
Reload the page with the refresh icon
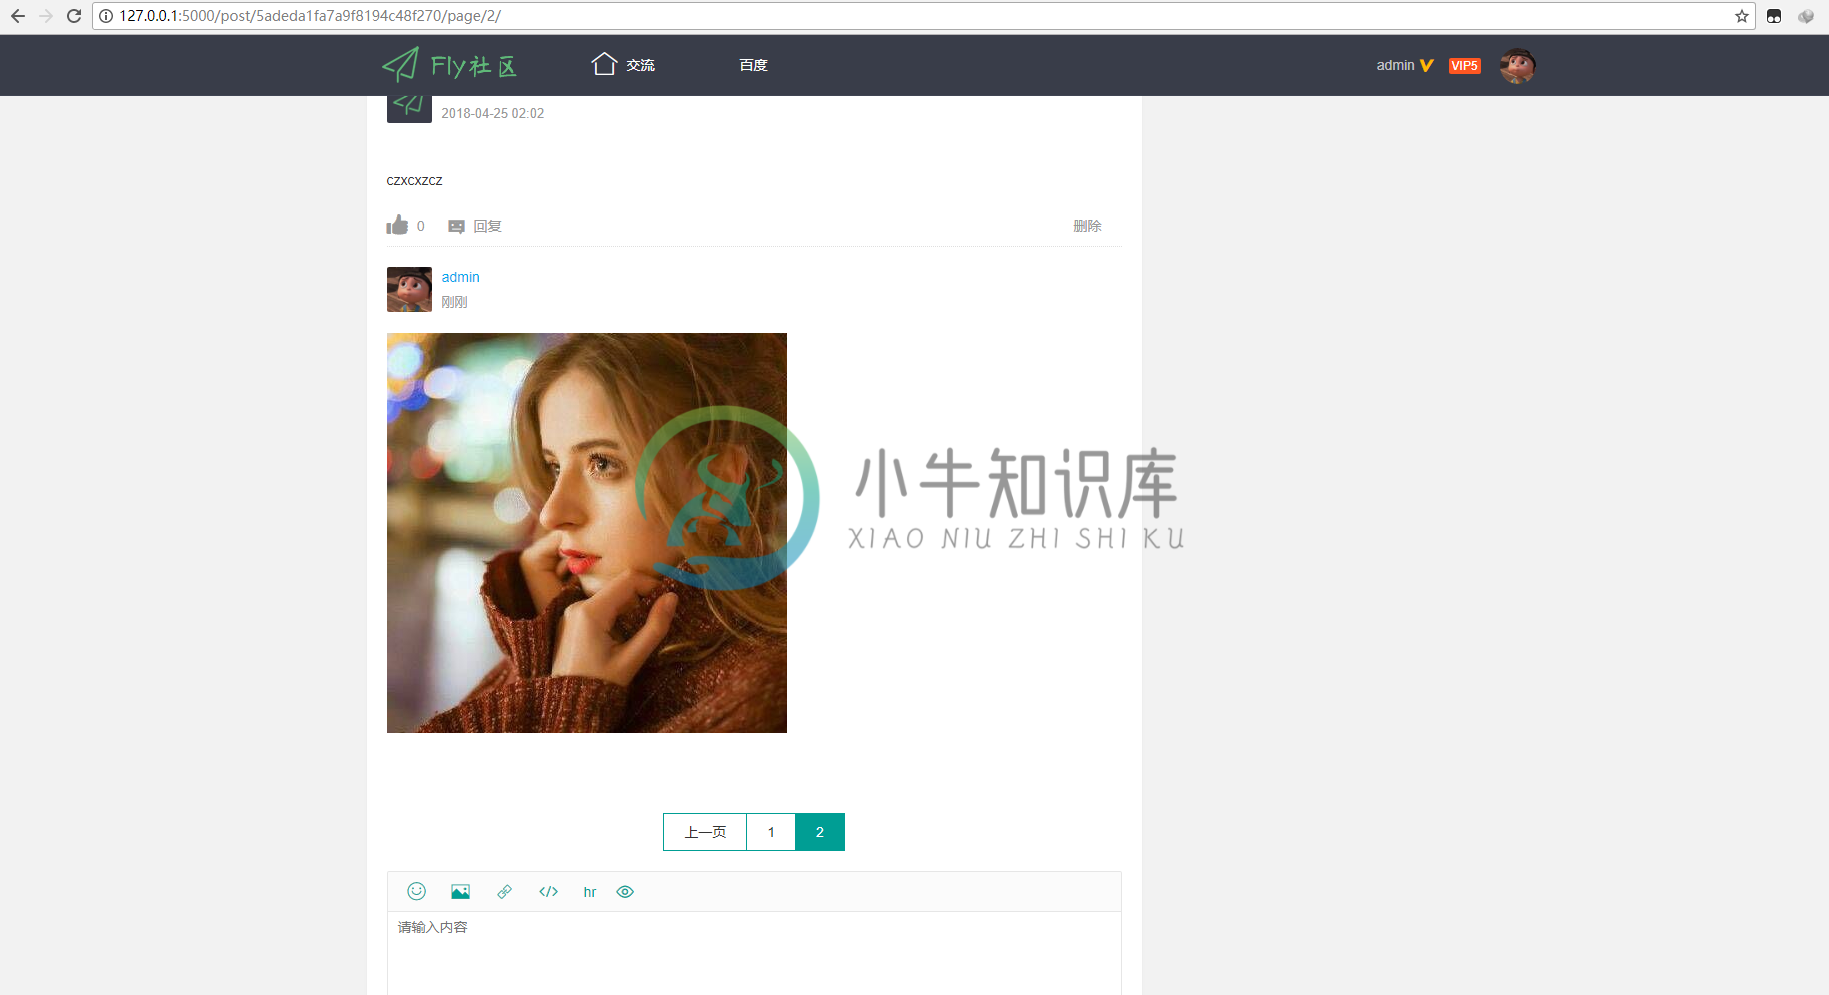74,16
